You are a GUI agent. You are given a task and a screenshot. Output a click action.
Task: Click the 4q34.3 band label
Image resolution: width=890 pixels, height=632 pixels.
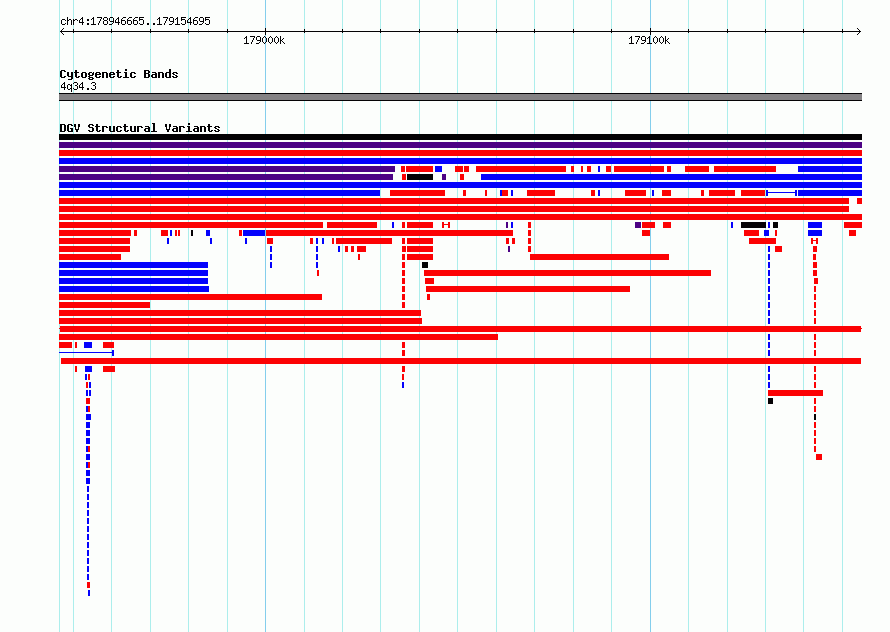(x=78, y=86)
